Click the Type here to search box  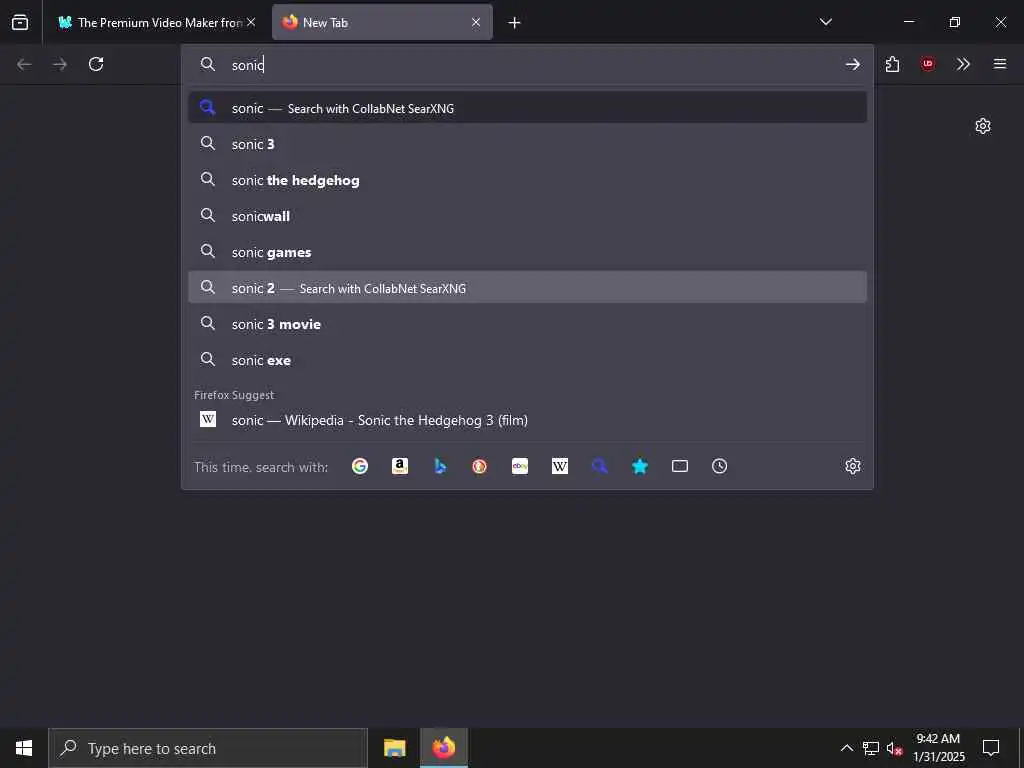pyautogui.click(x=208, y=748)
